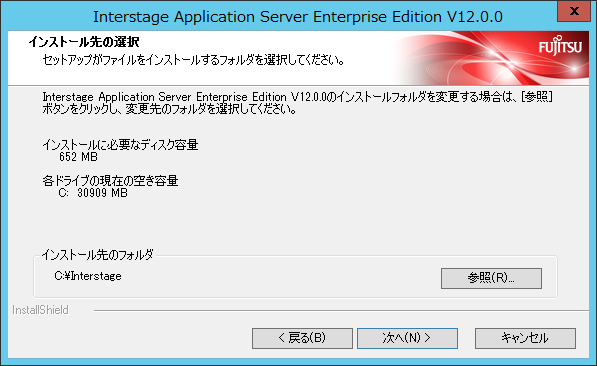
Task: Click the ボタンをクリックし second instruction line
Action: [x=169, y=109]
